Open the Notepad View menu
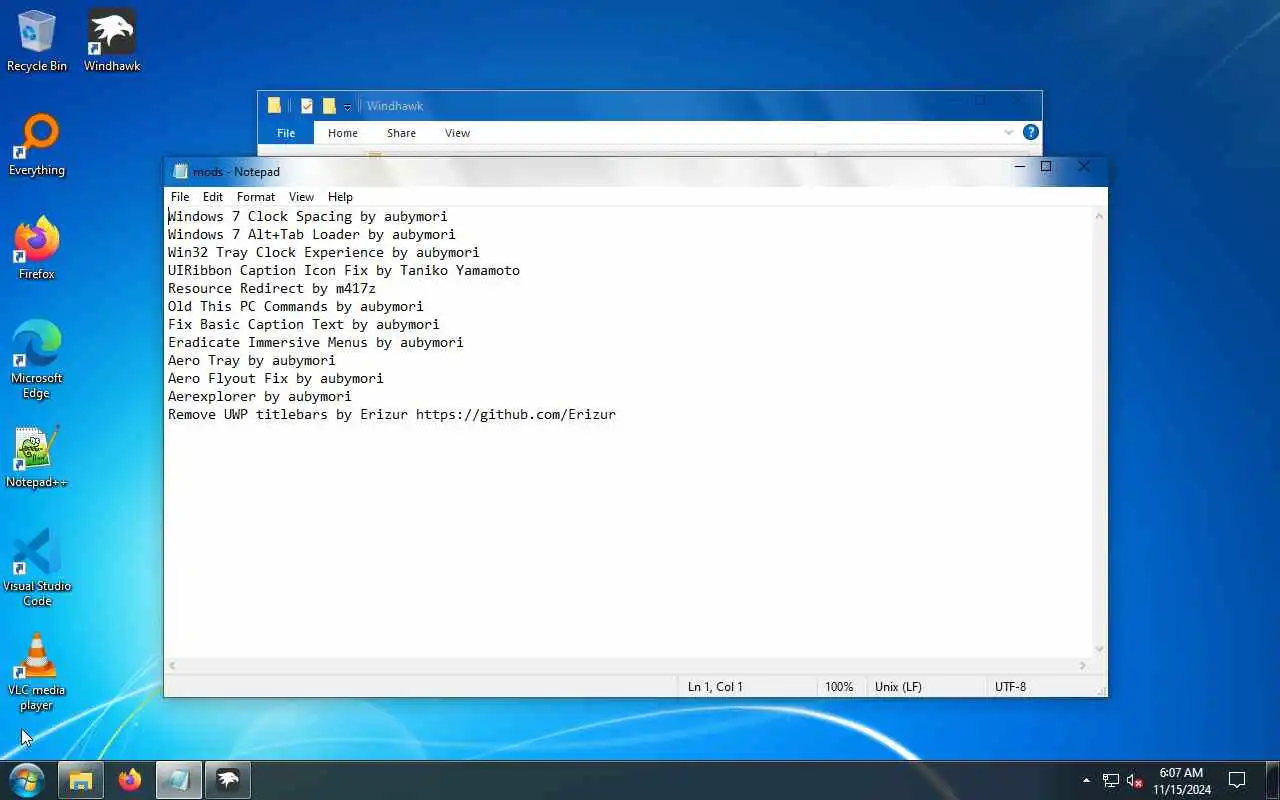This screenshot has width=1280, height=800. [x=301, y=197]
